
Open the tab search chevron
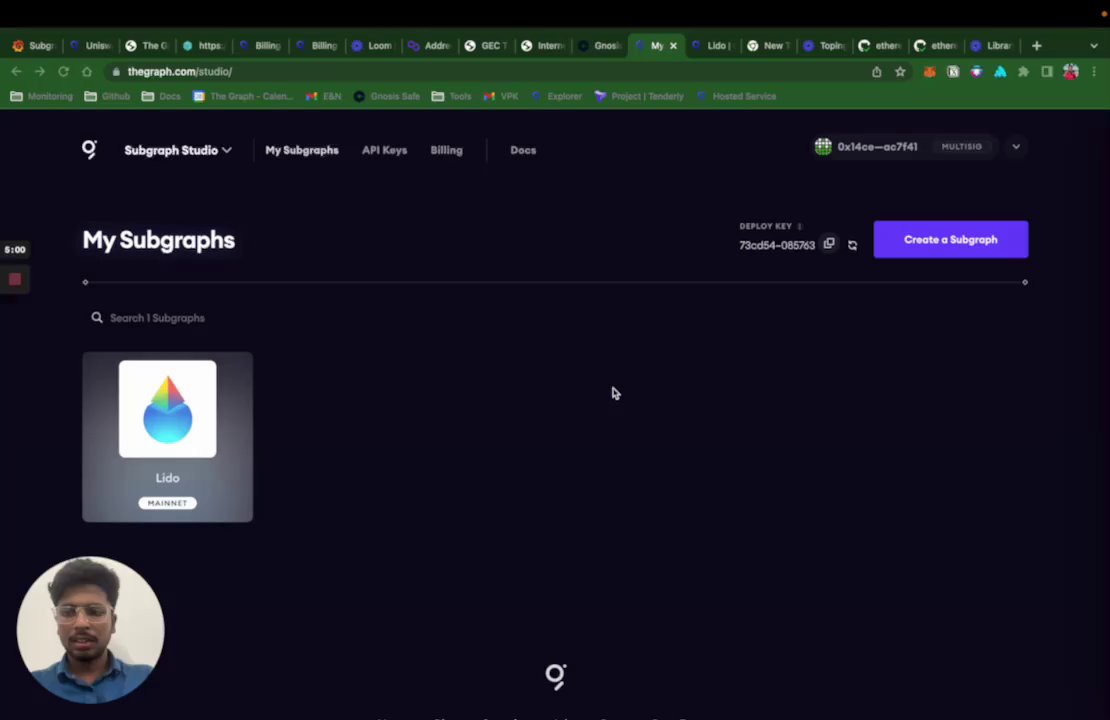[1094, 45]
